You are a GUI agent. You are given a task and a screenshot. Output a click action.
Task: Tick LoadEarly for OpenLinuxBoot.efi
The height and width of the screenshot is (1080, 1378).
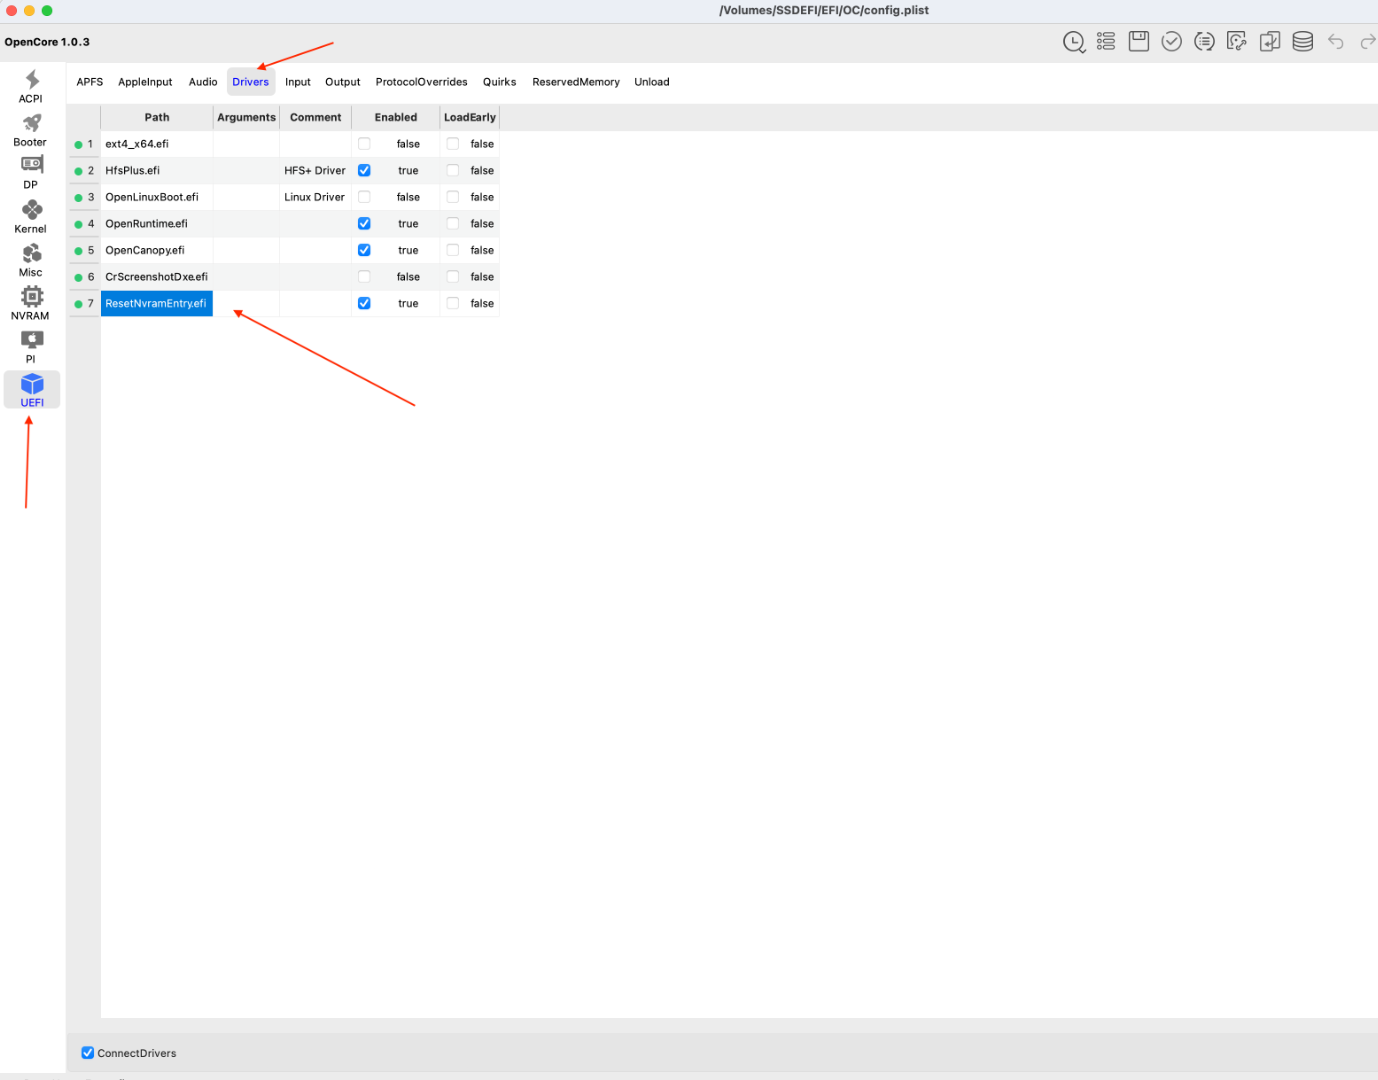pos(453,197)
